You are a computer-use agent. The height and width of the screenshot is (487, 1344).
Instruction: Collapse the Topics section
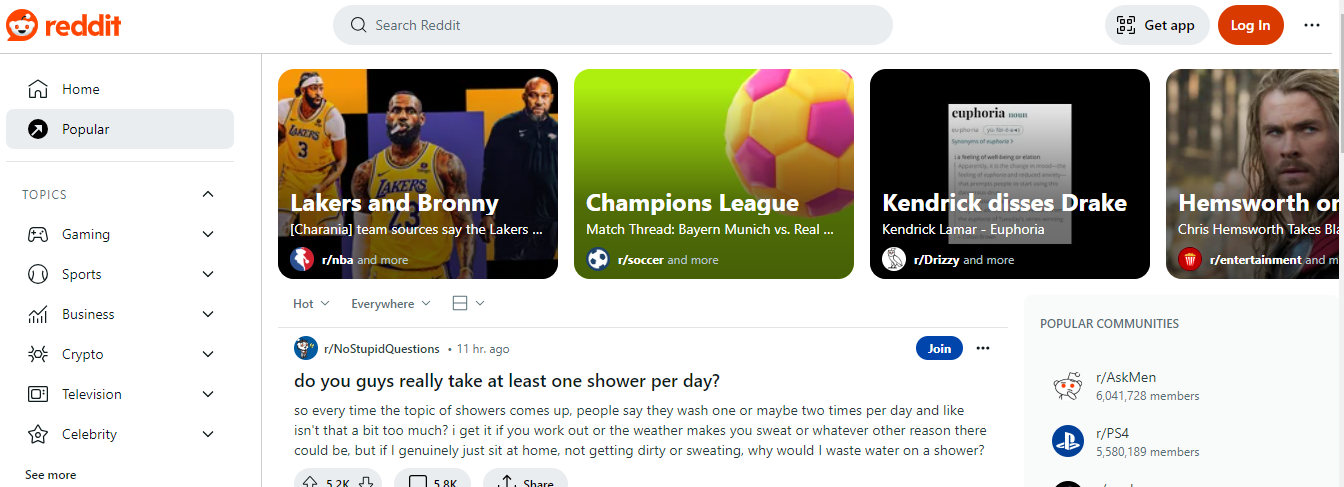208,194
